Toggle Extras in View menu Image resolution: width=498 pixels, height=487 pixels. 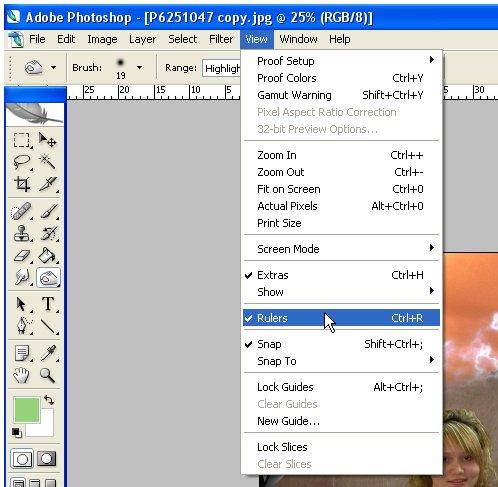tap(341, 275)
